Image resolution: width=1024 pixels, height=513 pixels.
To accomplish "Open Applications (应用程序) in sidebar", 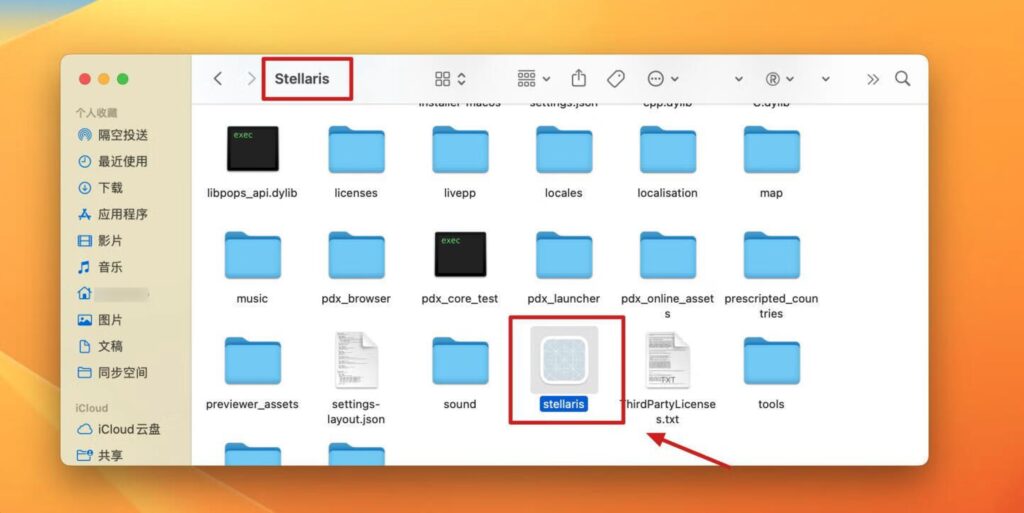I will [x=122, y=214].
